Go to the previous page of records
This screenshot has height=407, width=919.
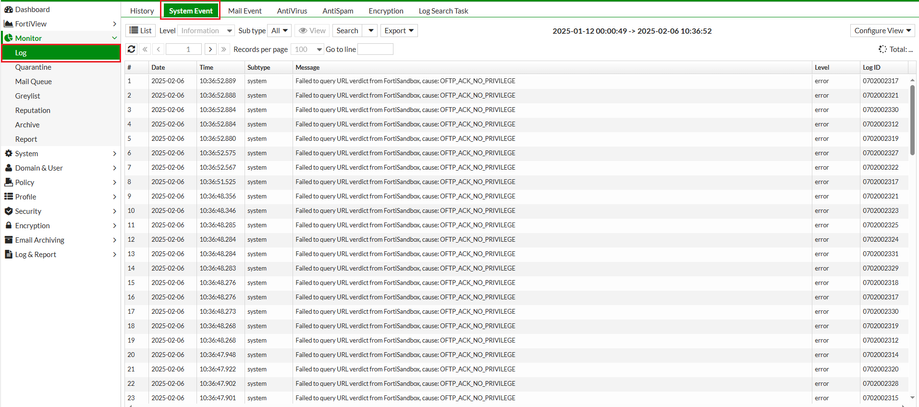[159, 49]
